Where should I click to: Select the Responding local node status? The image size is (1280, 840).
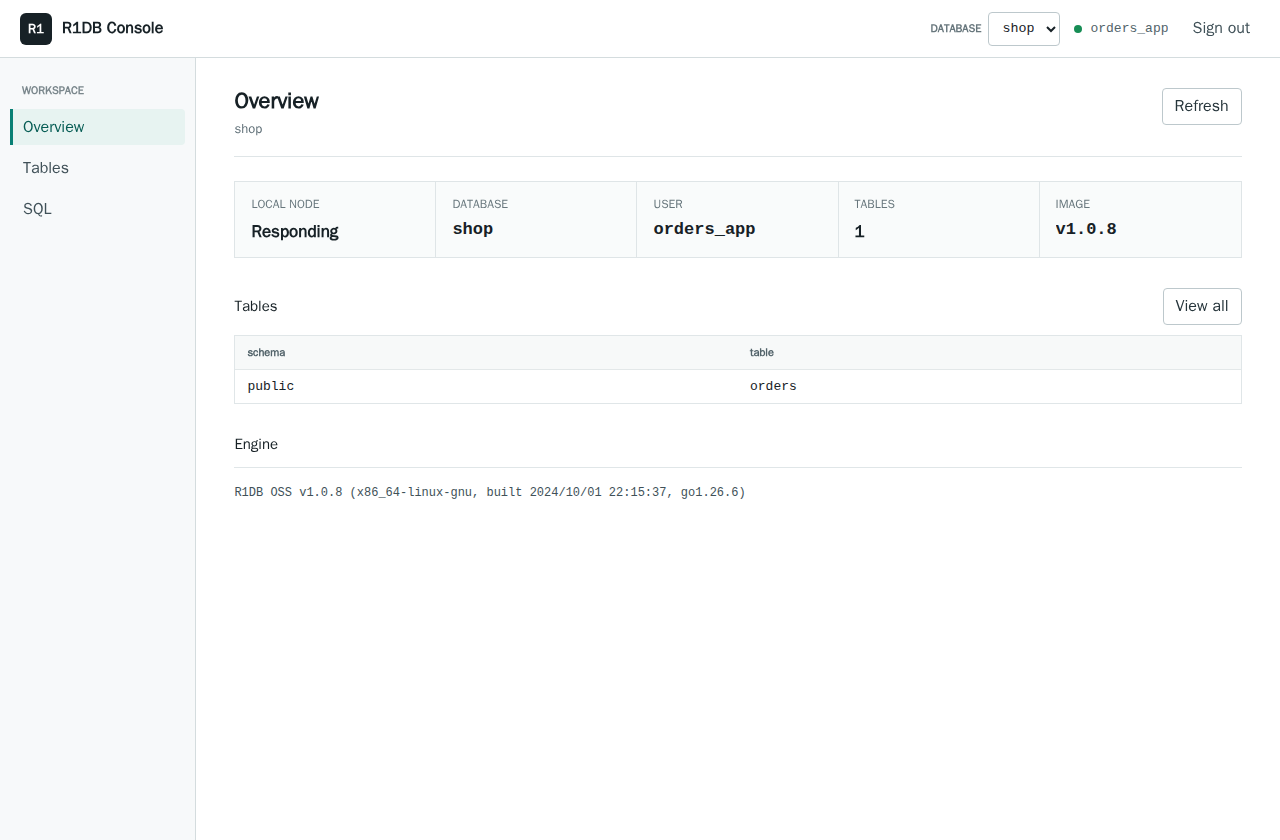295,232
